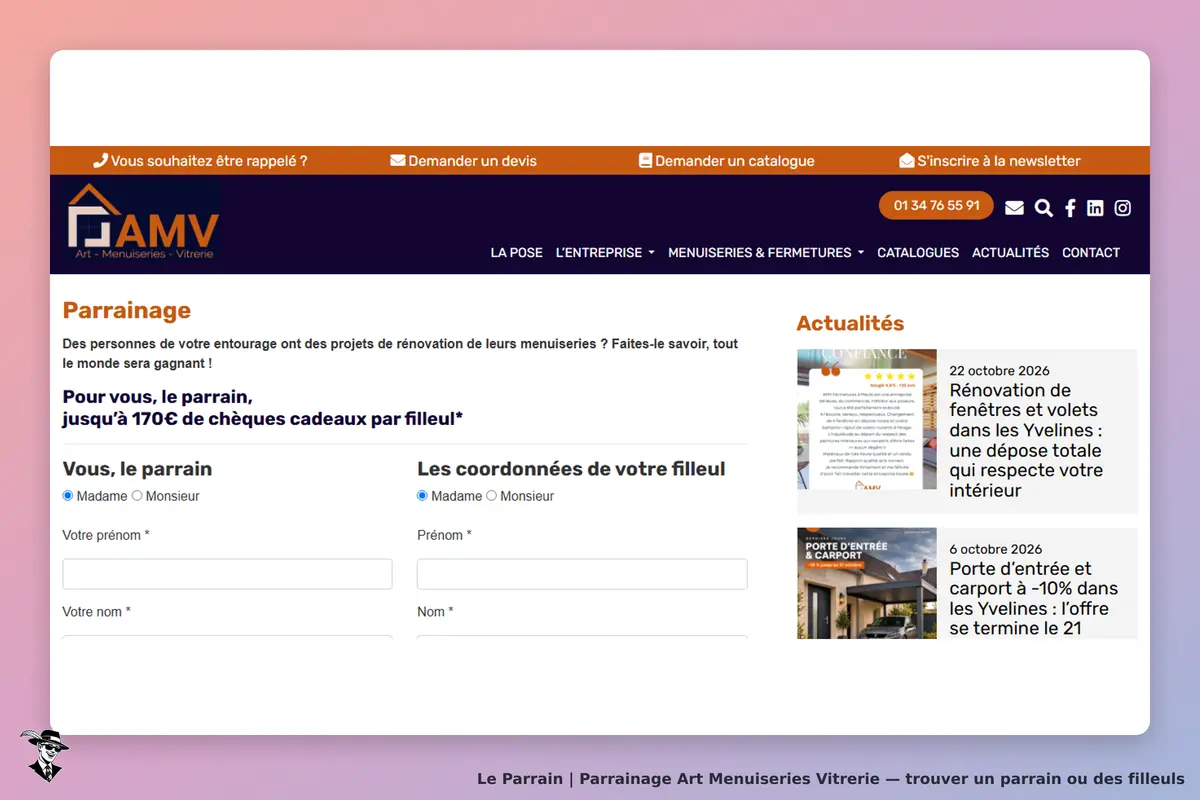The image size is (1200, 800).
Task: Select Monsieur for the filleul
Action: tap(491, 496)
